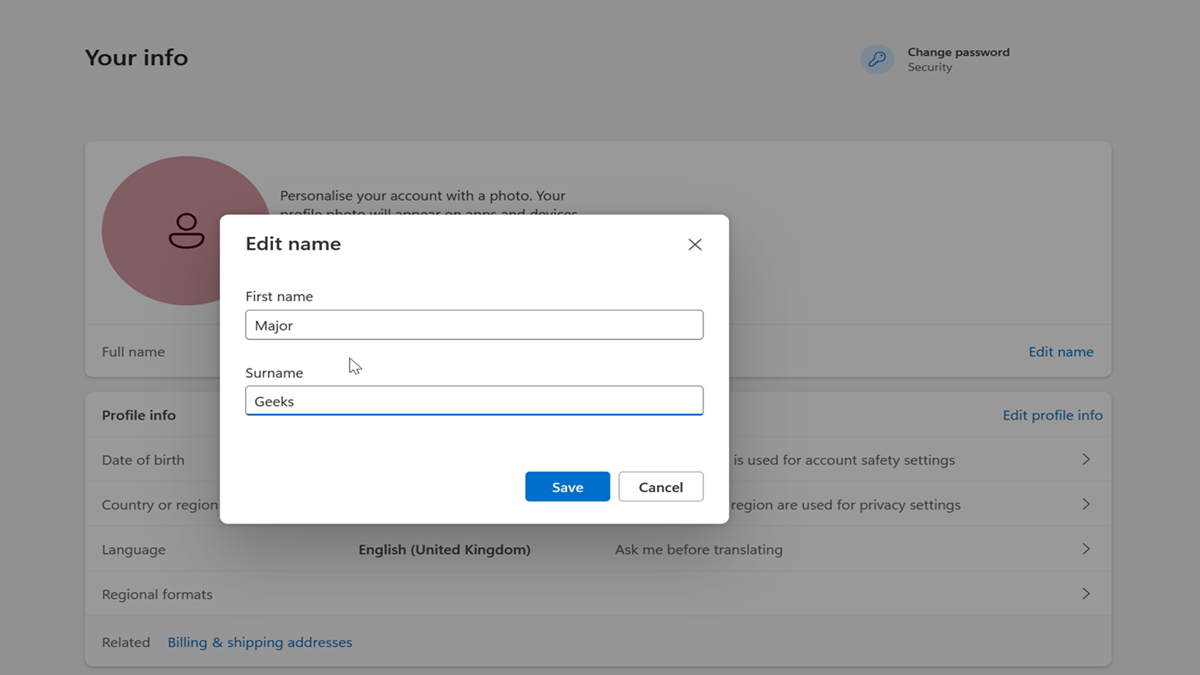Click the First name input field
Screen dimensions: 1200x675
[474, 325]
